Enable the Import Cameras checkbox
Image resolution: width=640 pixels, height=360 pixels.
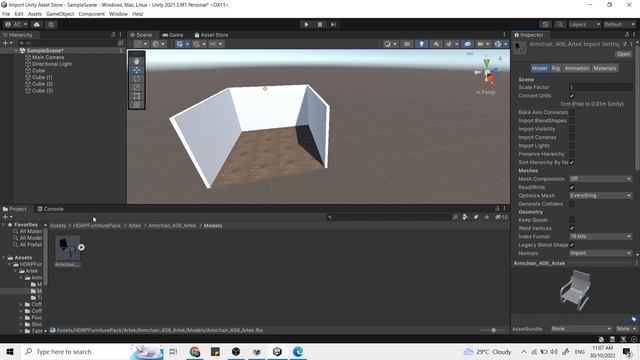click(572, 138)
